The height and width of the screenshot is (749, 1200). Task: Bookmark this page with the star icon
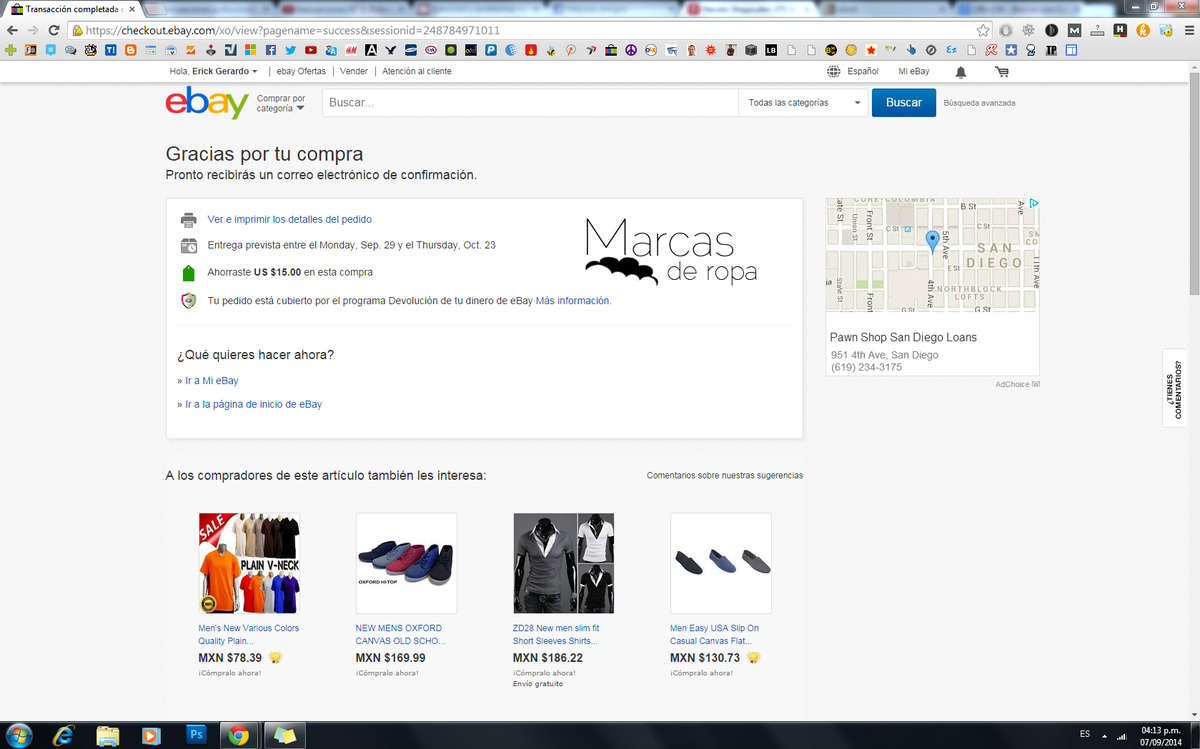[983, 30]
